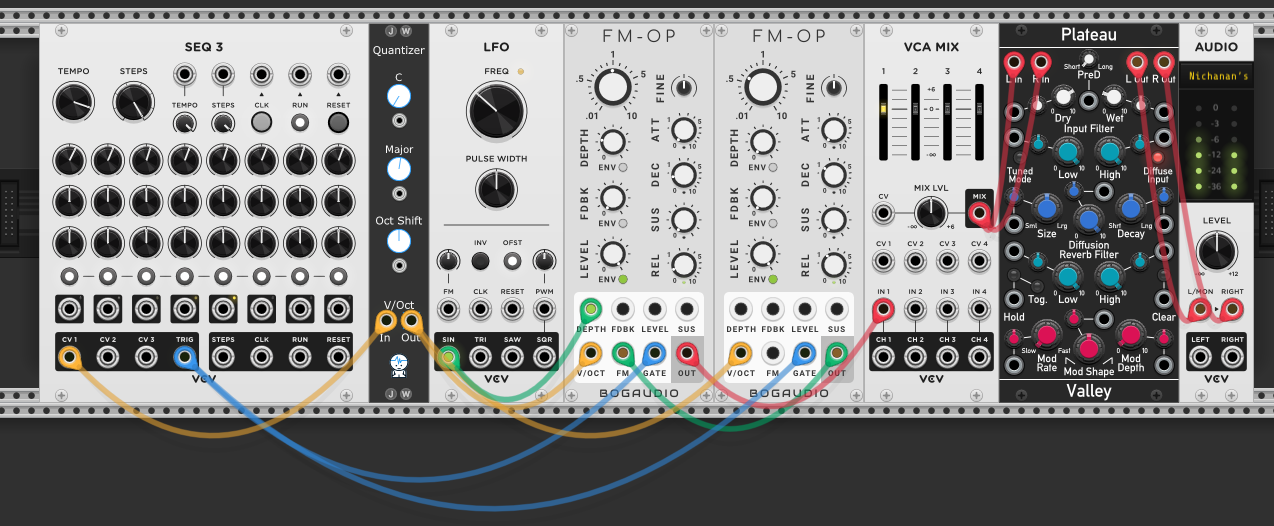Viewport: 1274px width, 526px height.
Task: Click the Plateau Size knob
Action: (1047, 208)
